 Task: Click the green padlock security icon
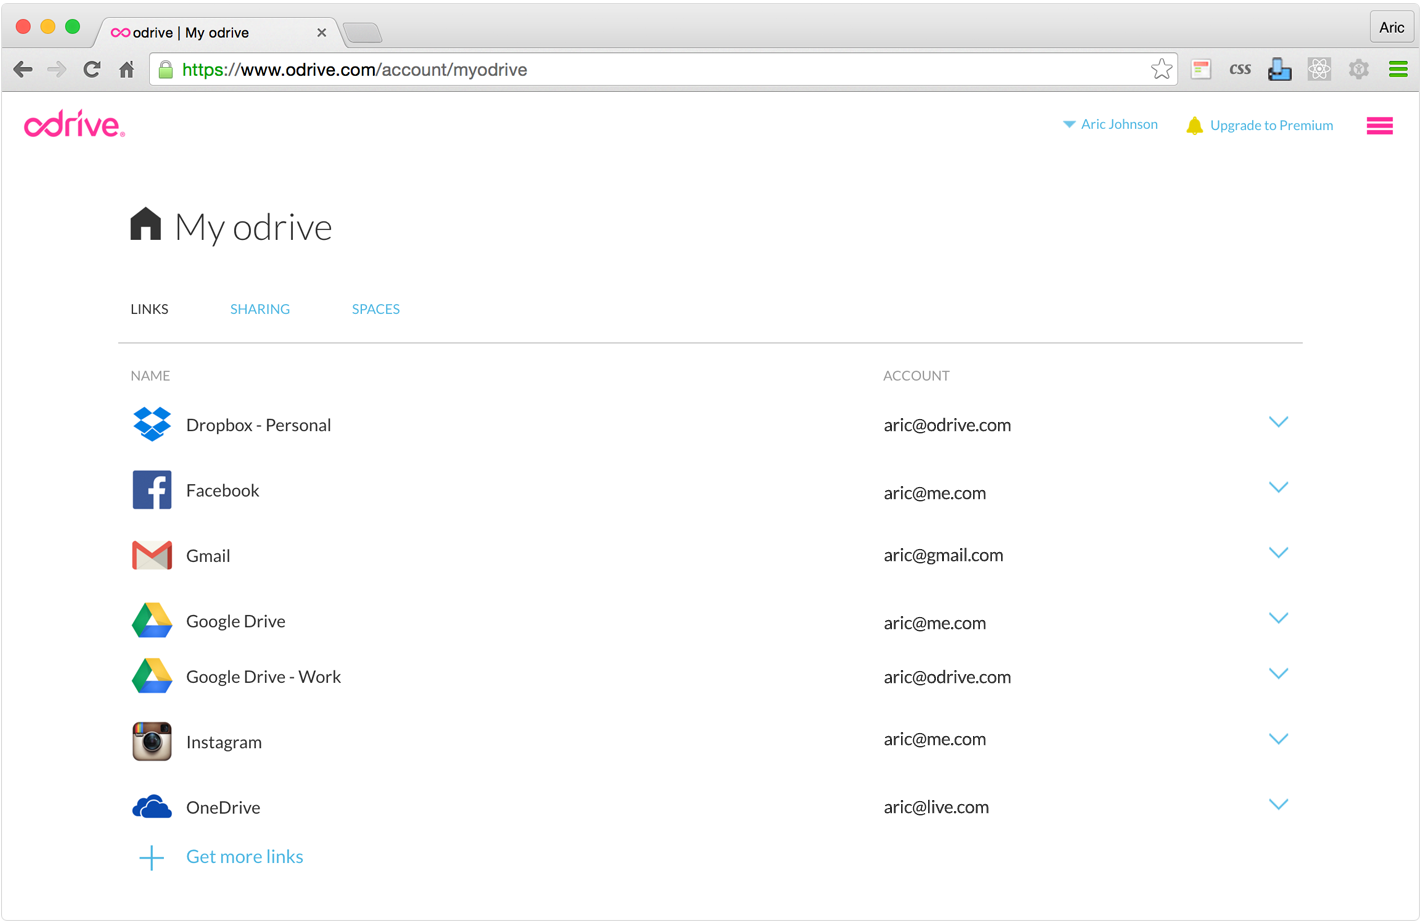coord(166,69)
